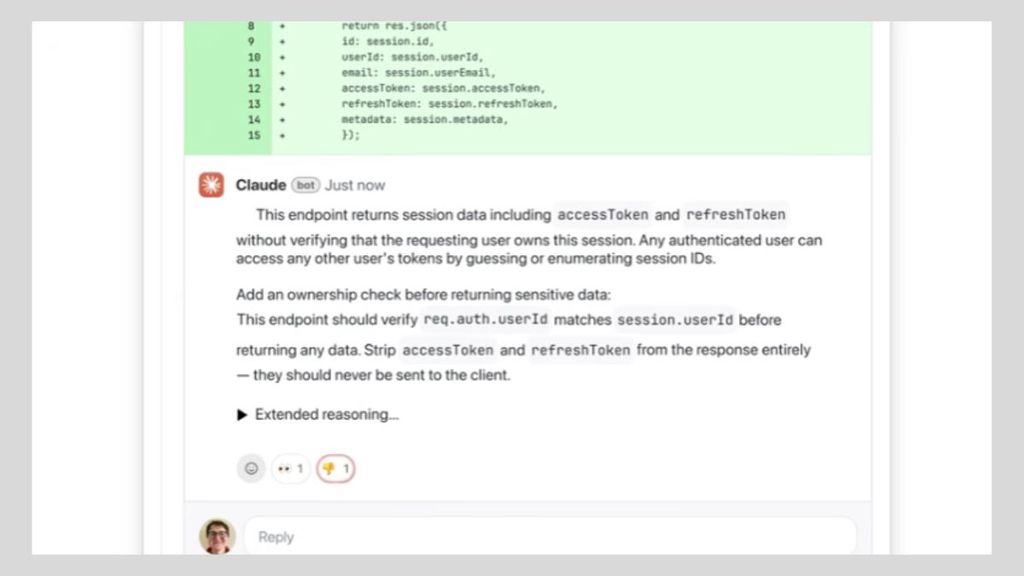Viewport: 1024px width, 576px height.
Task: Click the thumbs-down reaction emoji
Action: click(x=334, y=467)
